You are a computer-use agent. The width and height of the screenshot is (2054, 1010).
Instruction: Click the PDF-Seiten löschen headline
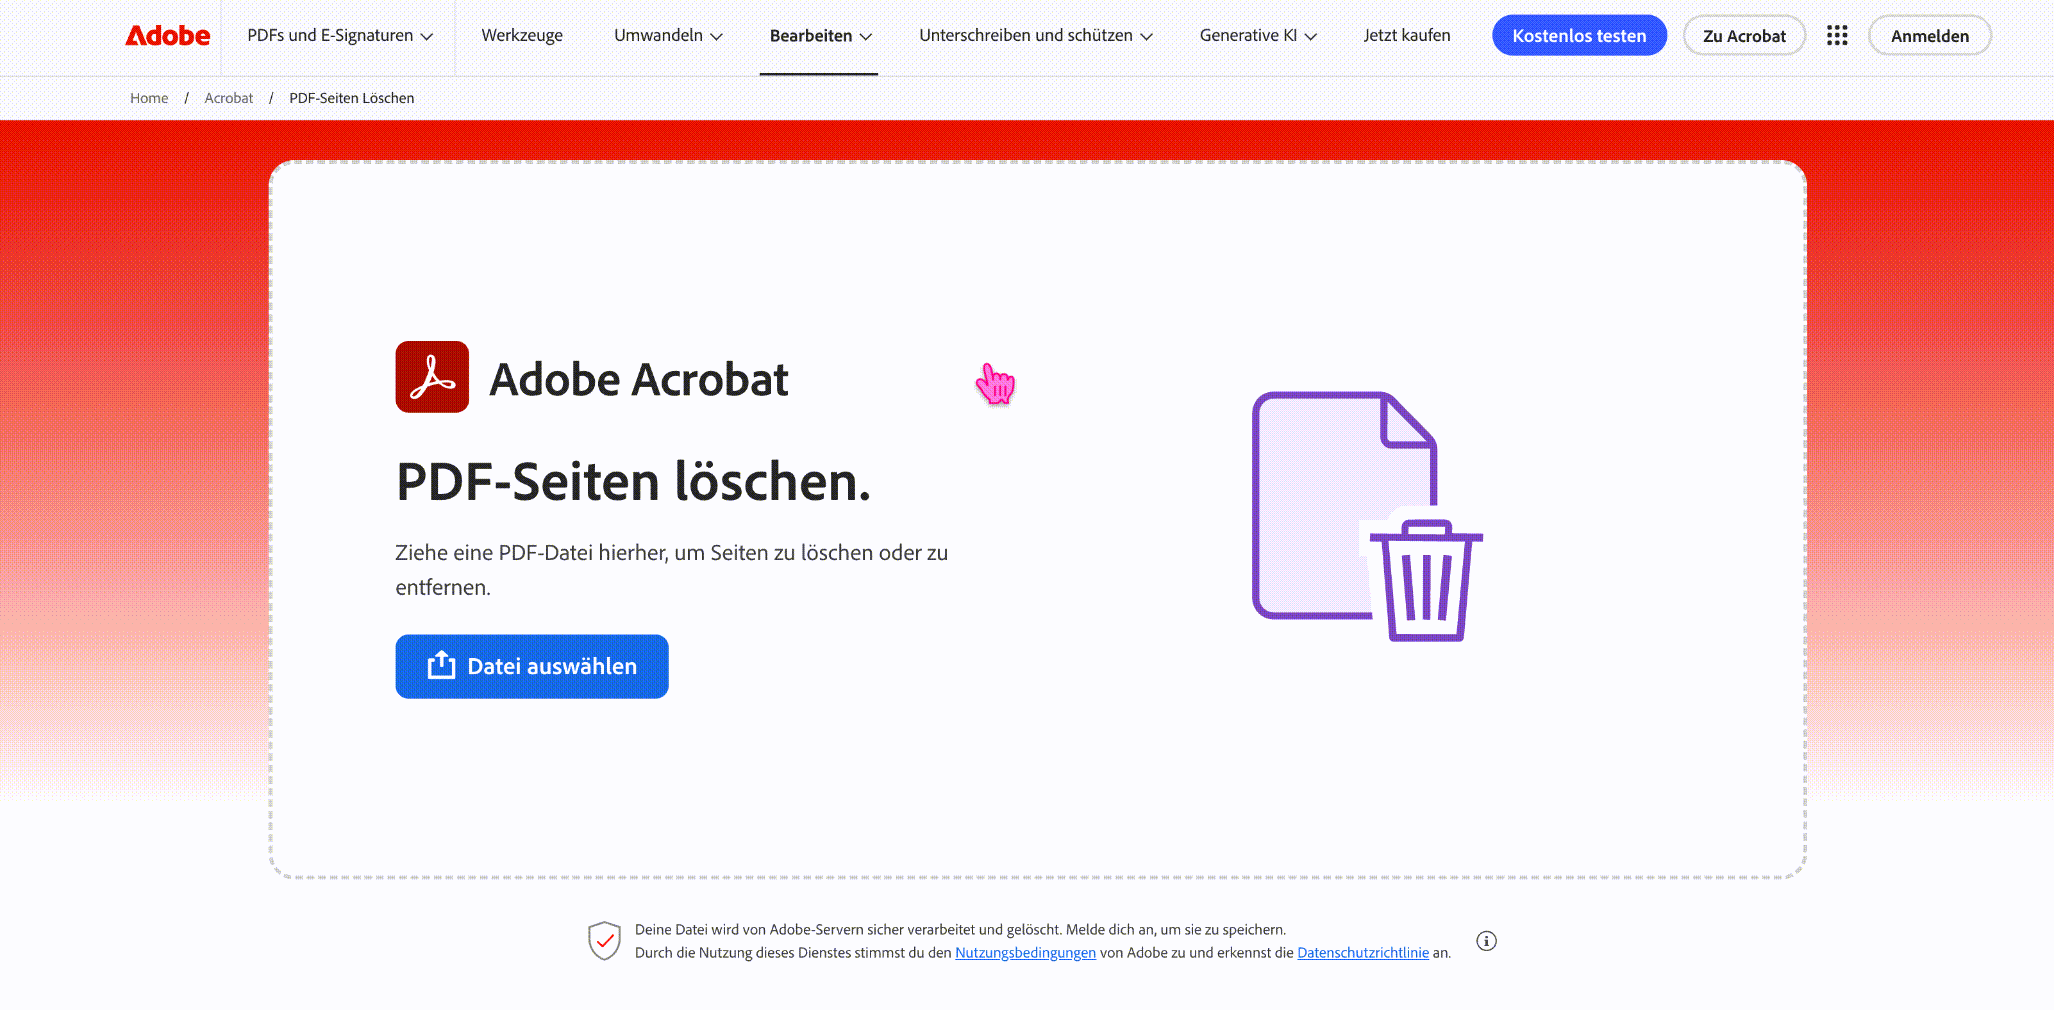pyautogui.click(x=633, y=482)
